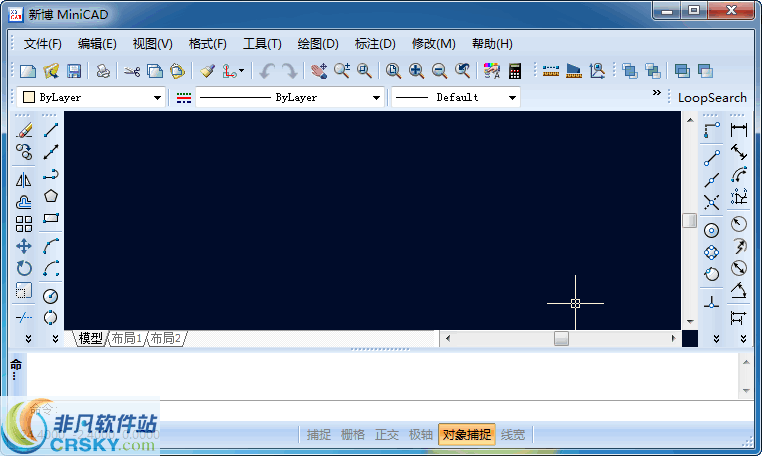Expand more tools under the modify toolbar
Image resolution: width=762 pixels, height=456 pixels.
click(28, 338)
